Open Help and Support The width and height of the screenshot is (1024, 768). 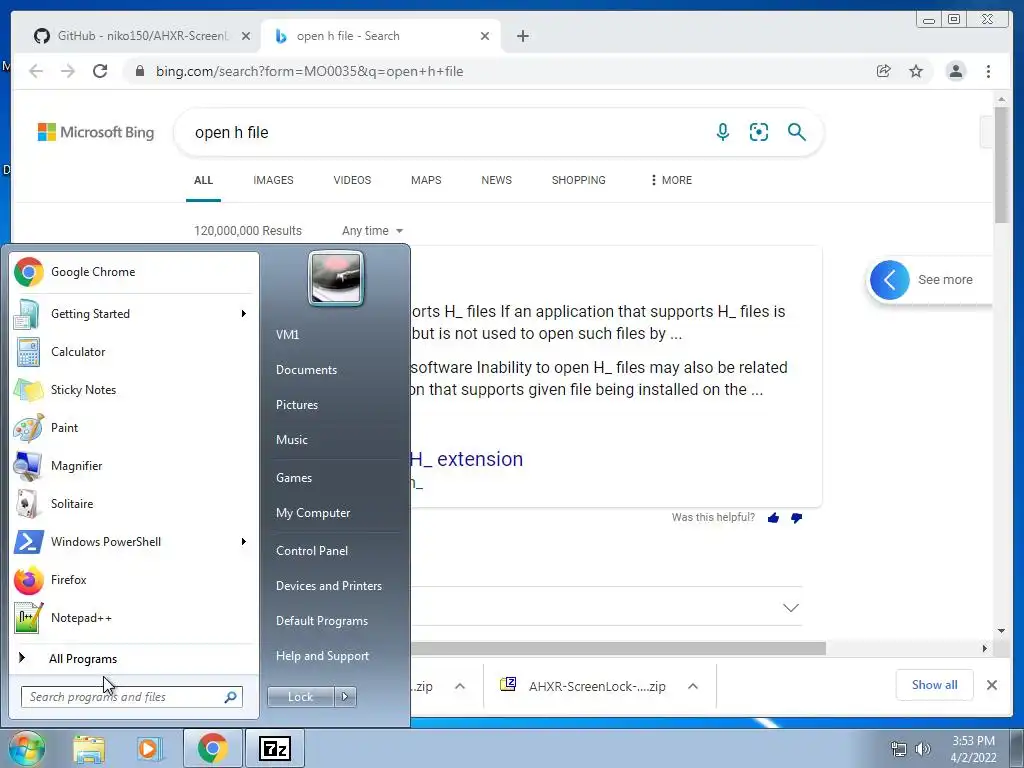(322, 656)
